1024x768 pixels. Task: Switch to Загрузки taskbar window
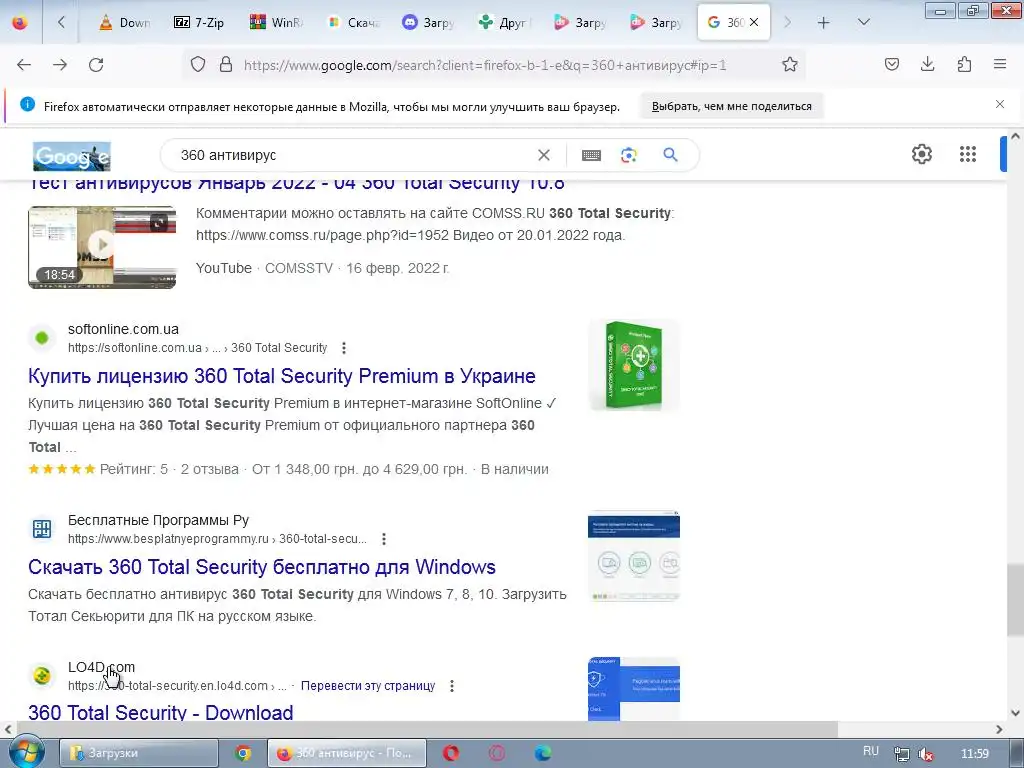(x=138, y=753)
